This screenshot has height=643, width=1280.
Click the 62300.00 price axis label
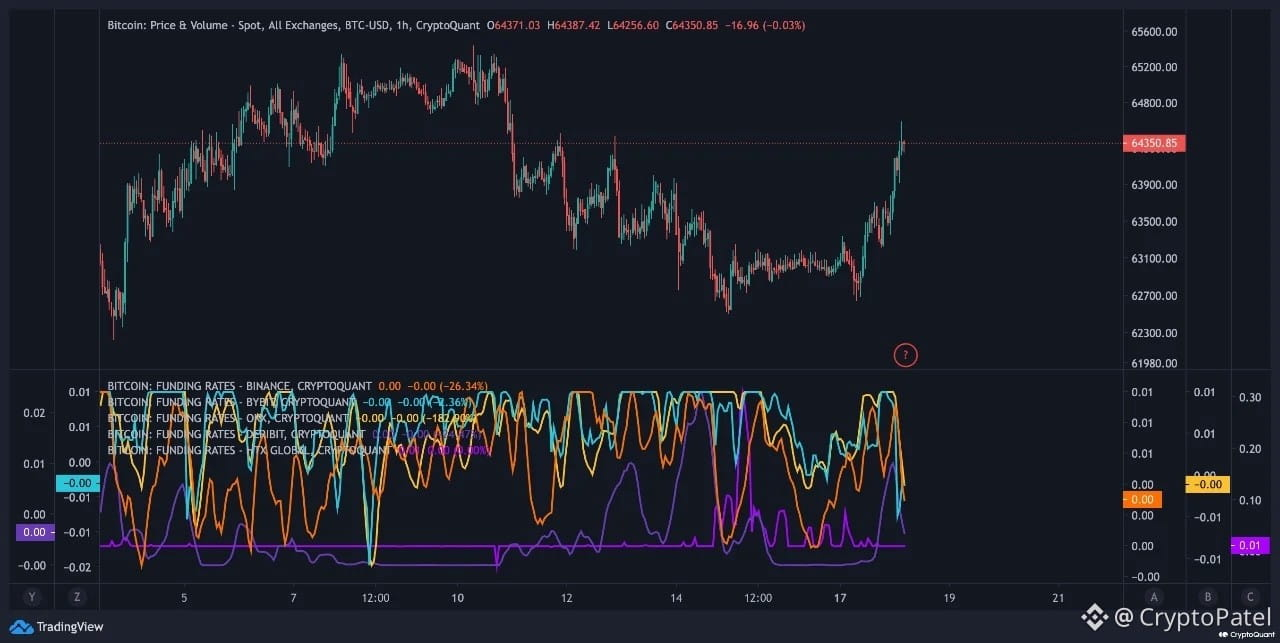pos(1153,333)
